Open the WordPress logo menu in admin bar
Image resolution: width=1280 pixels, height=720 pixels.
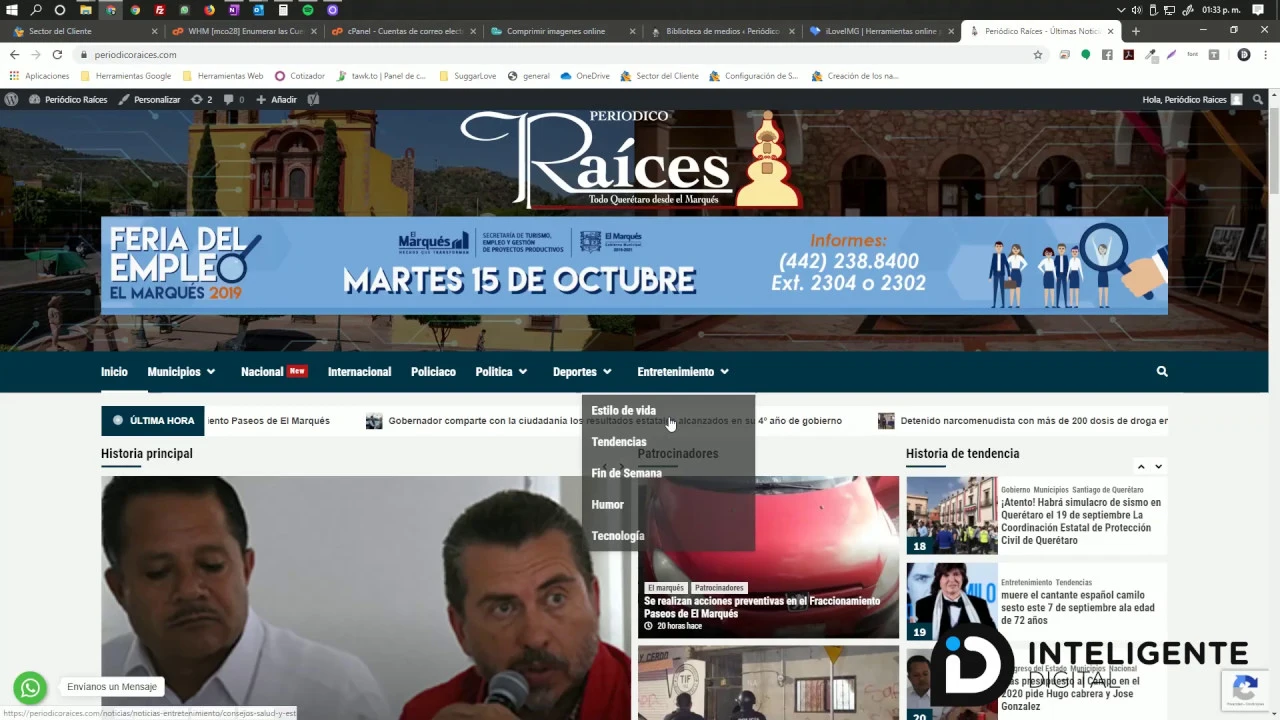pyautogui.click(x=11, y=100)
